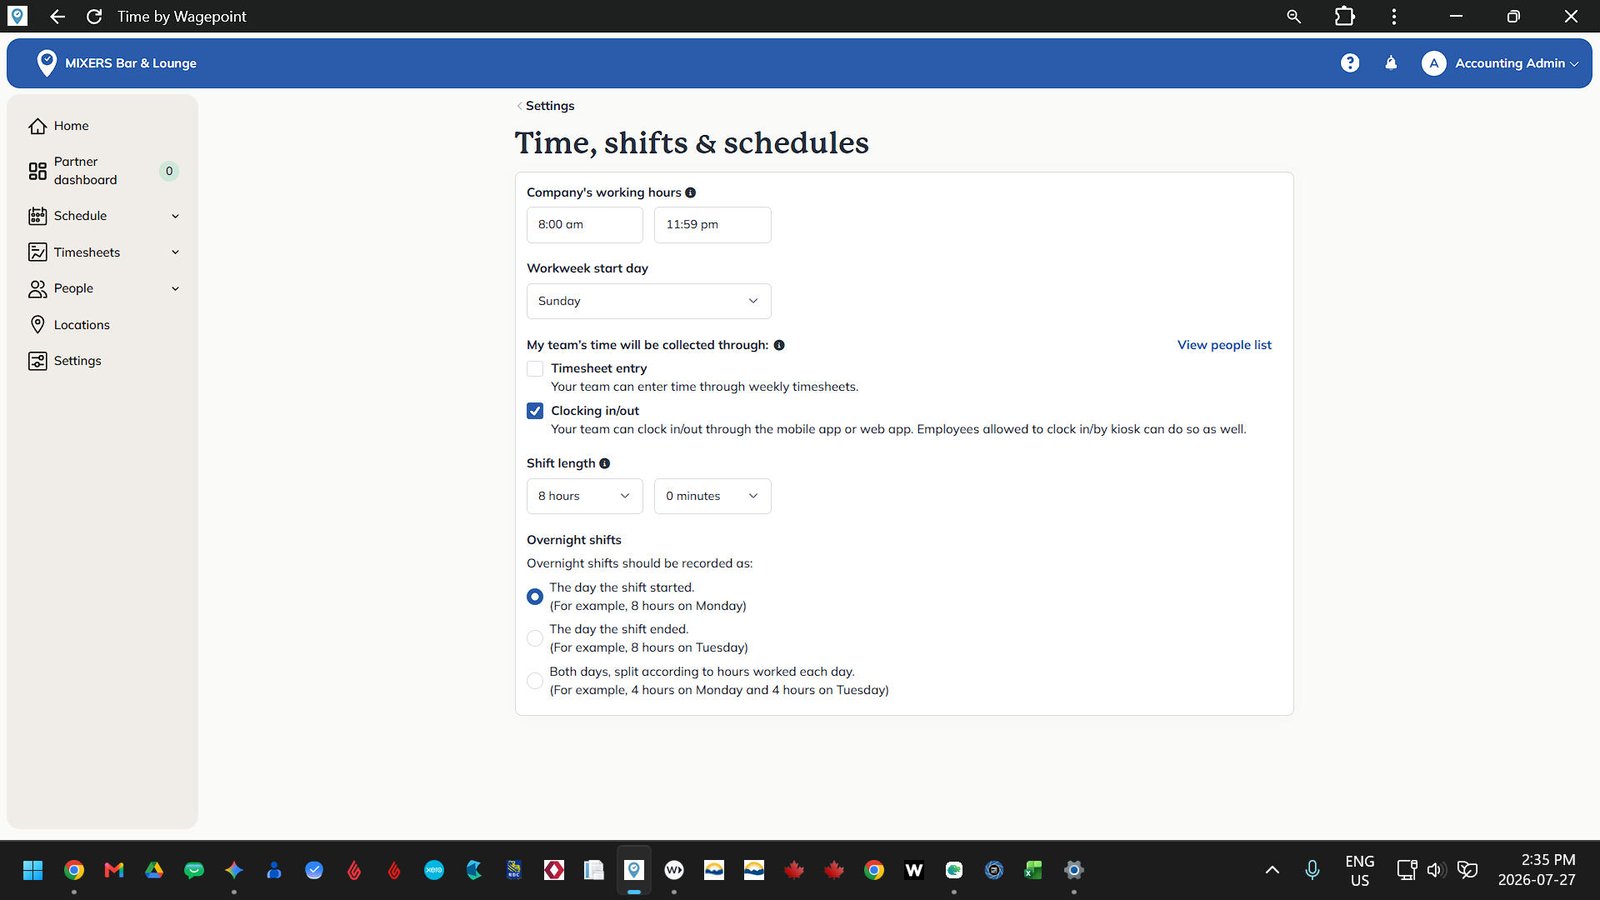Open the help question mark icon

tap(1350, 63)
